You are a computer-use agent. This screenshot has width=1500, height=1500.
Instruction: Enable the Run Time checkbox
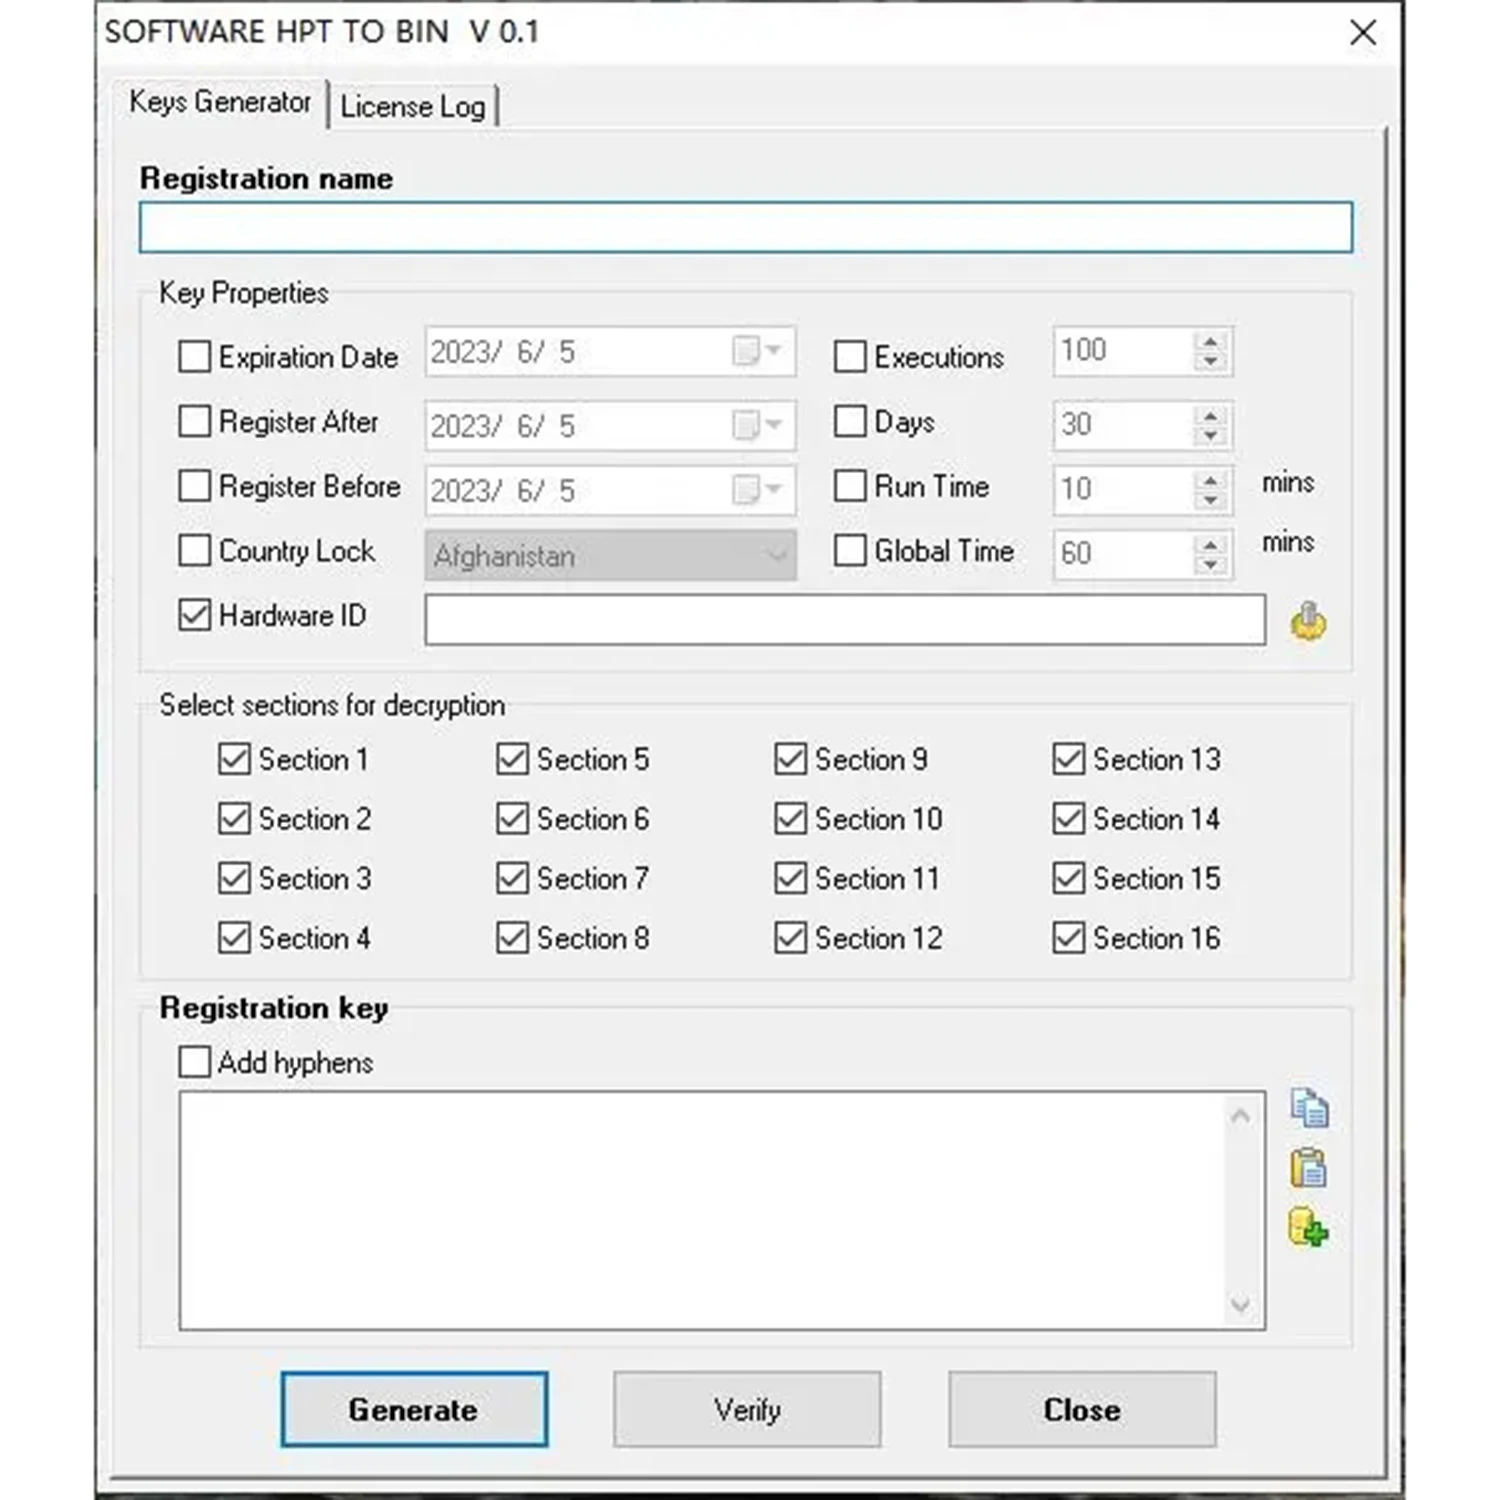click(850, 486)
